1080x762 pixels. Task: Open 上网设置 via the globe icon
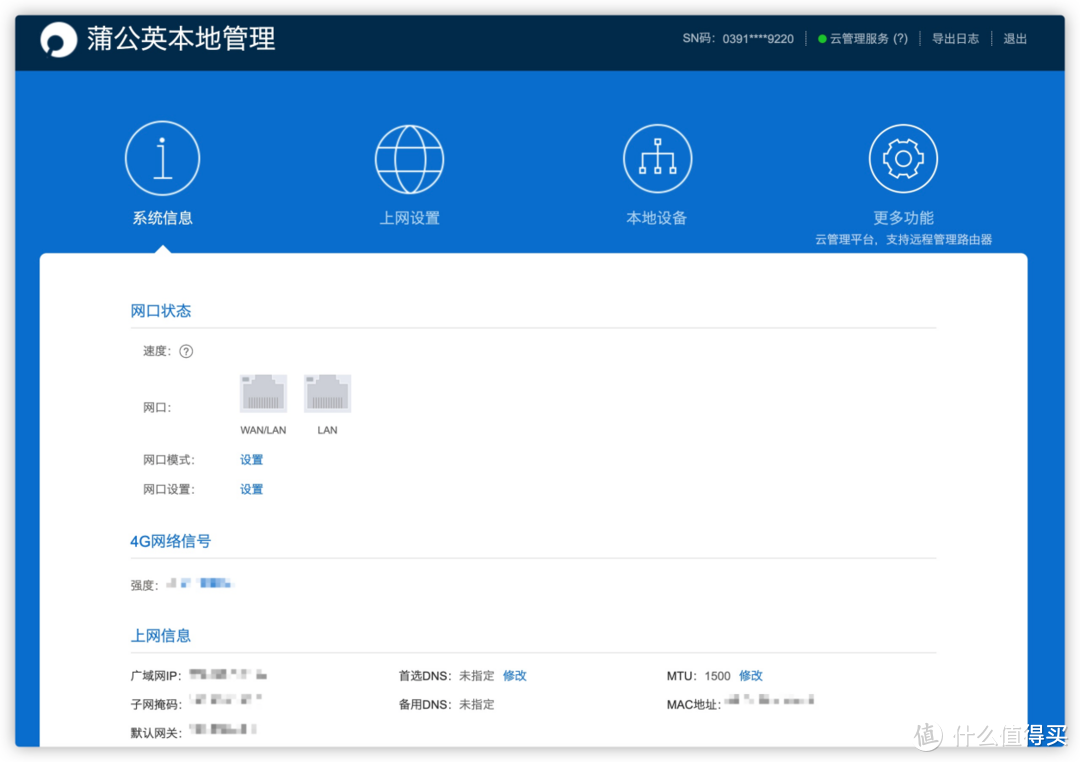coord(409,157)
